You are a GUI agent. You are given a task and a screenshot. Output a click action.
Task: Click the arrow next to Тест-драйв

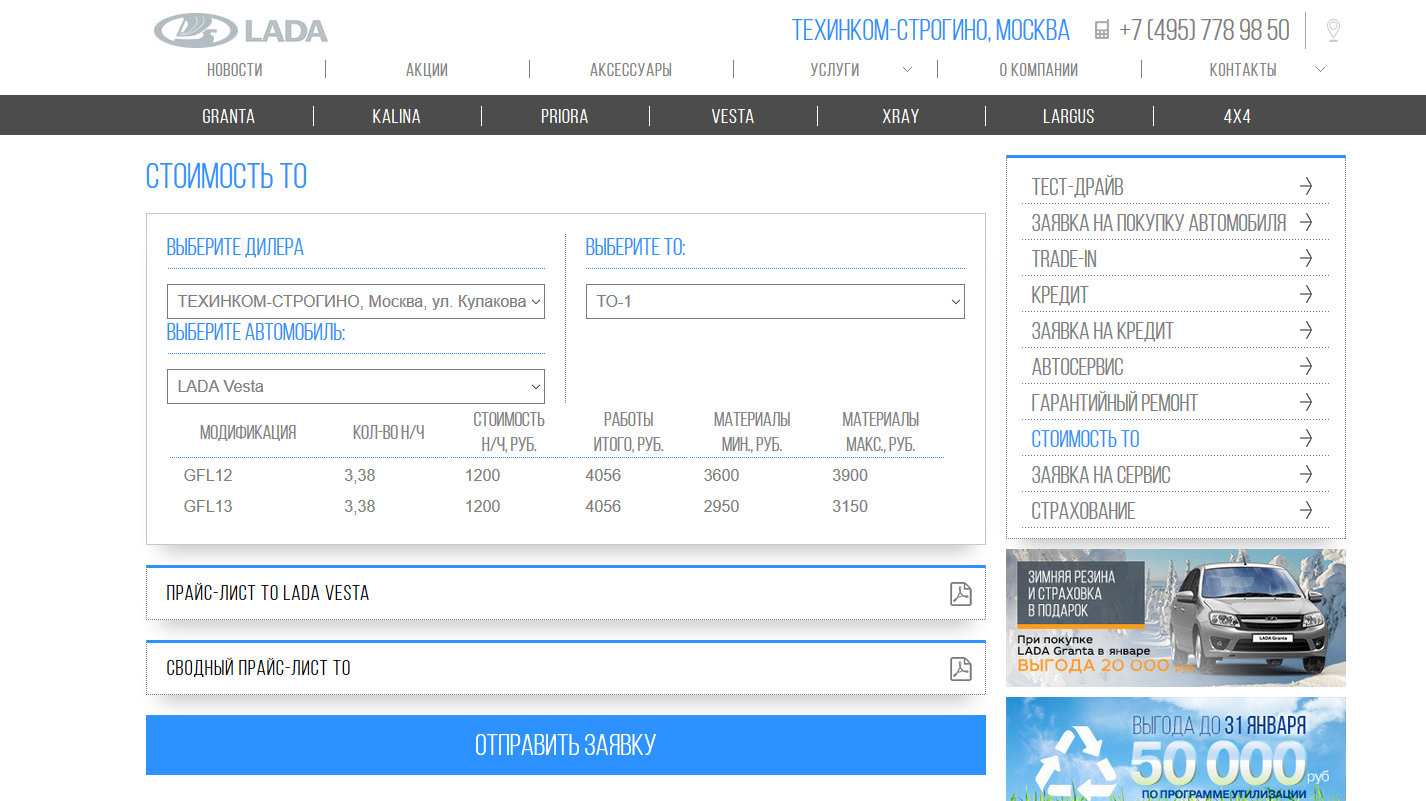pos(1305,187)
